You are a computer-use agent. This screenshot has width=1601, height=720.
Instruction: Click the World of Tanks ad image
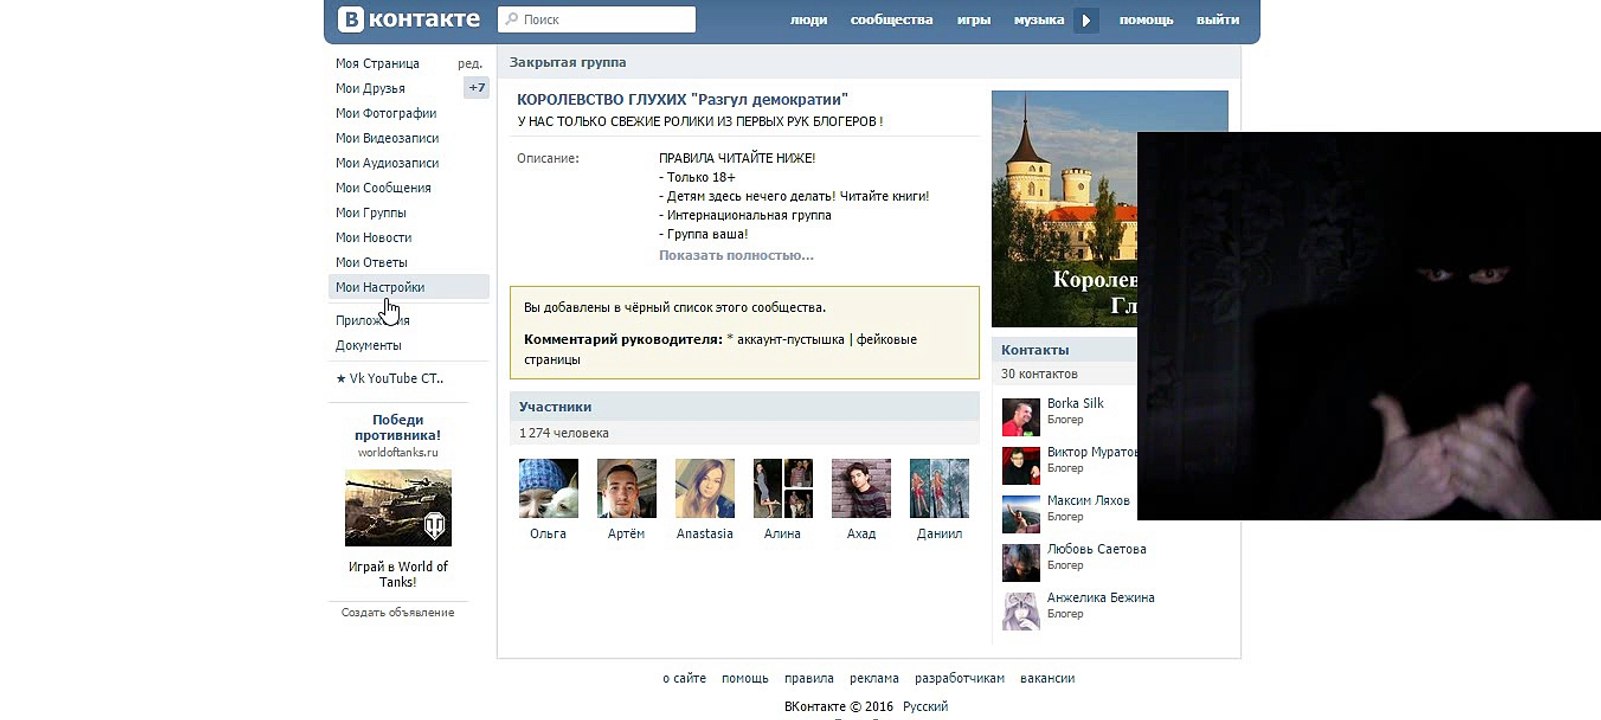(x=398, y=508)
